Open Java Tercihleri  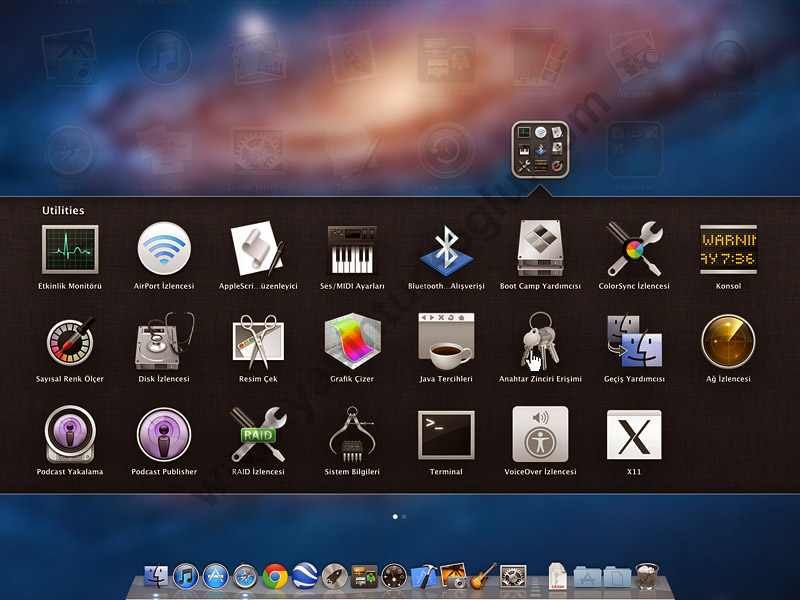tap(446, 341)
